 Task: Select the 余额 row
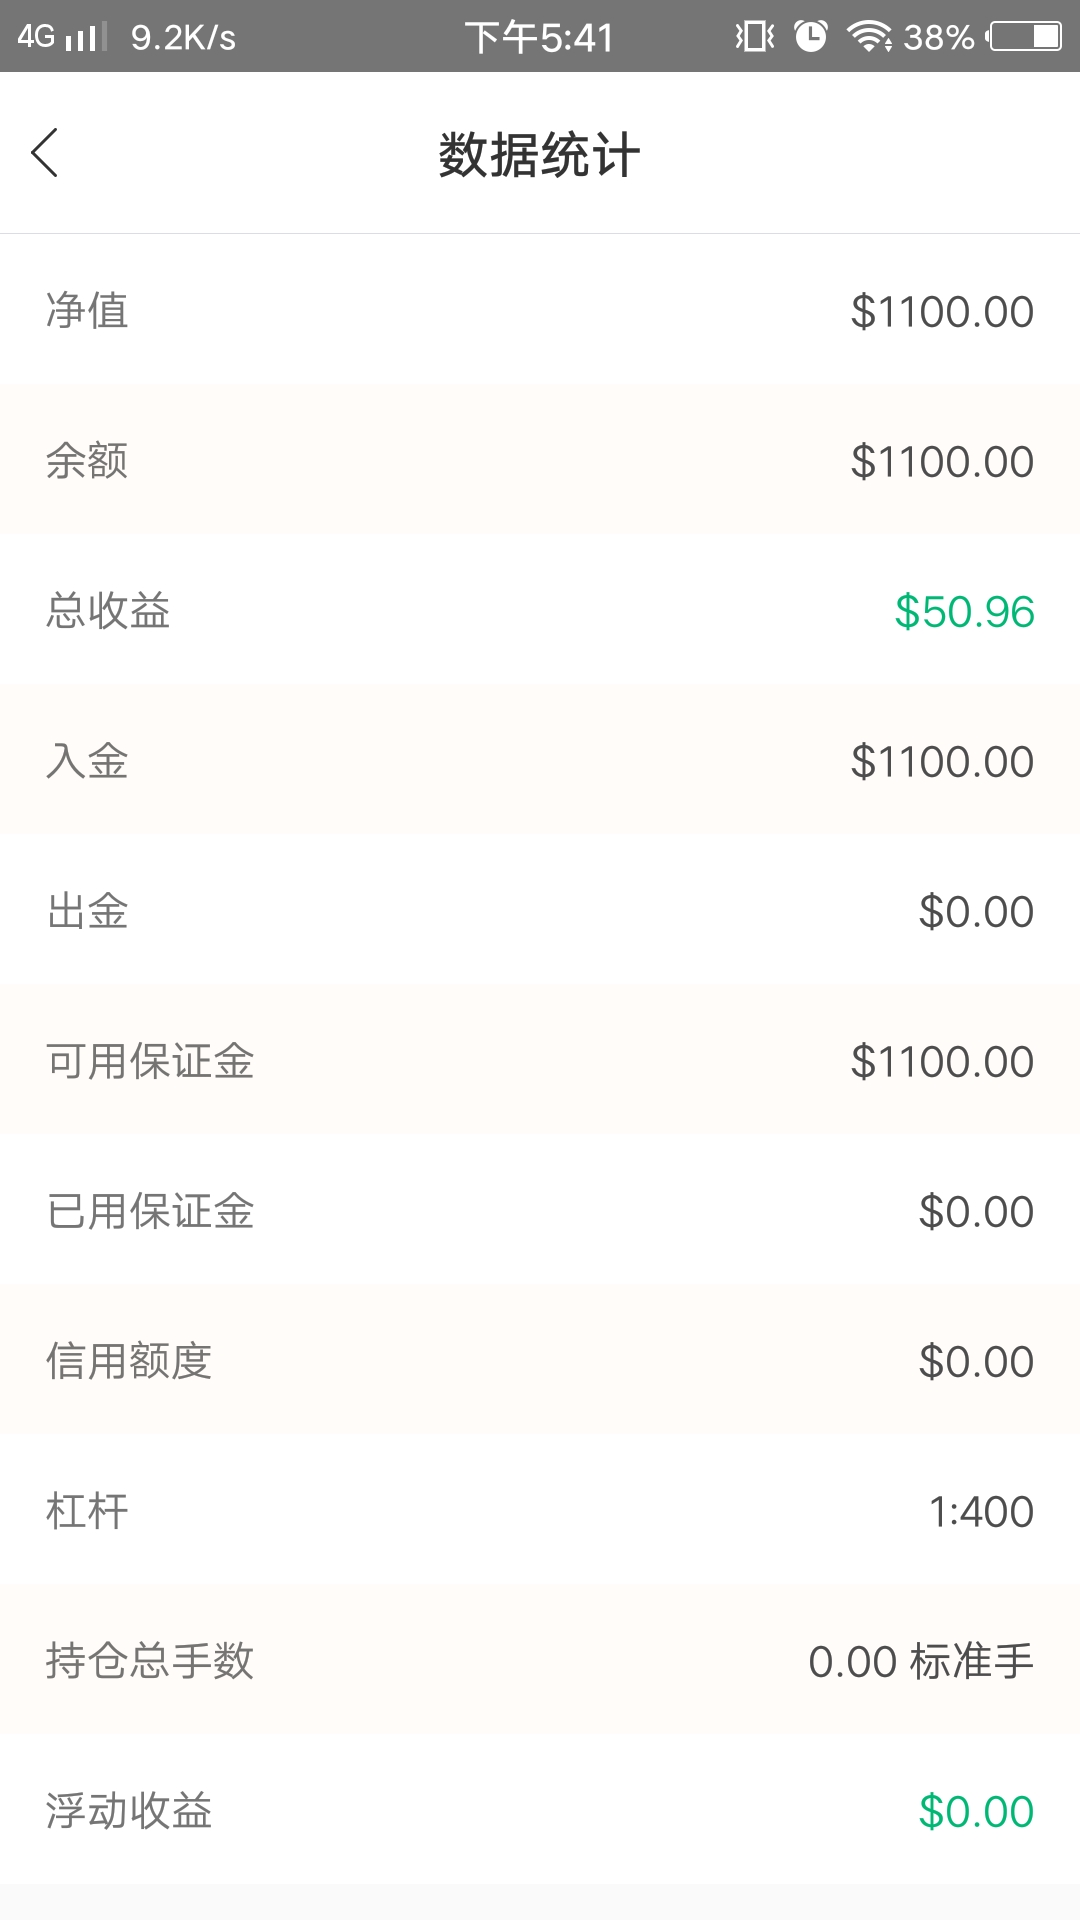point(540,460)
